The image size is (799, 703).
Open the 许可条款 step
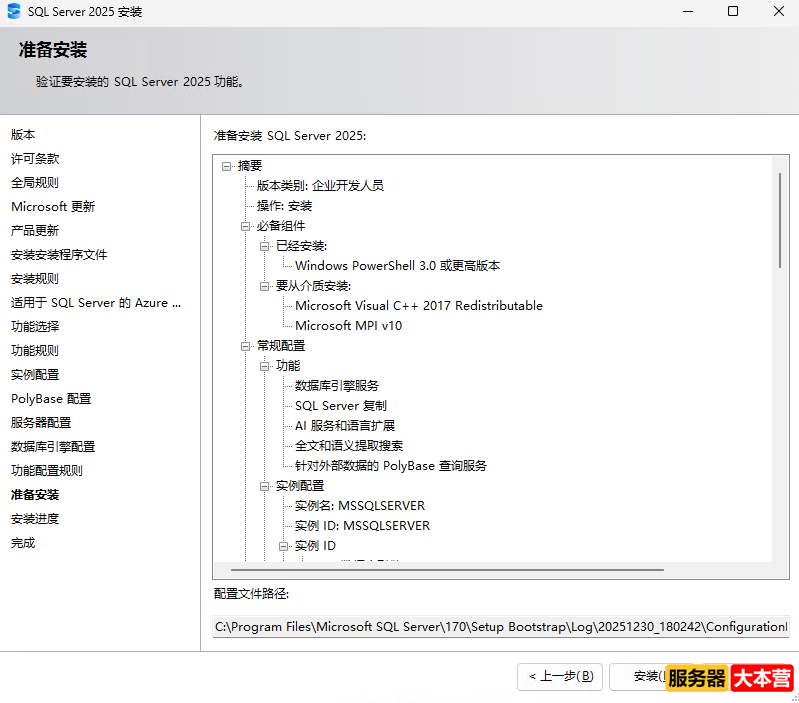[x=35, y=158]
